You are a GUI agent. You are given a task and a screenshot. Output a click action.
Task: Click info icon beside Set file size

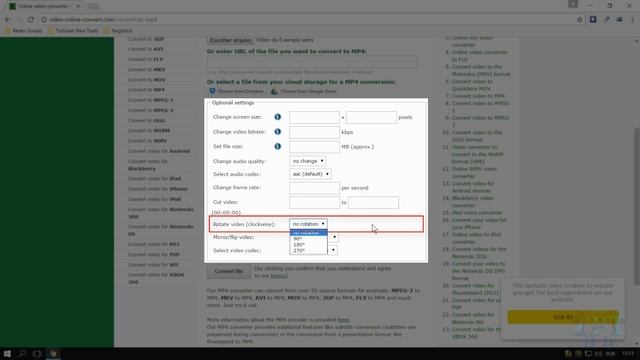pos(278,147)
